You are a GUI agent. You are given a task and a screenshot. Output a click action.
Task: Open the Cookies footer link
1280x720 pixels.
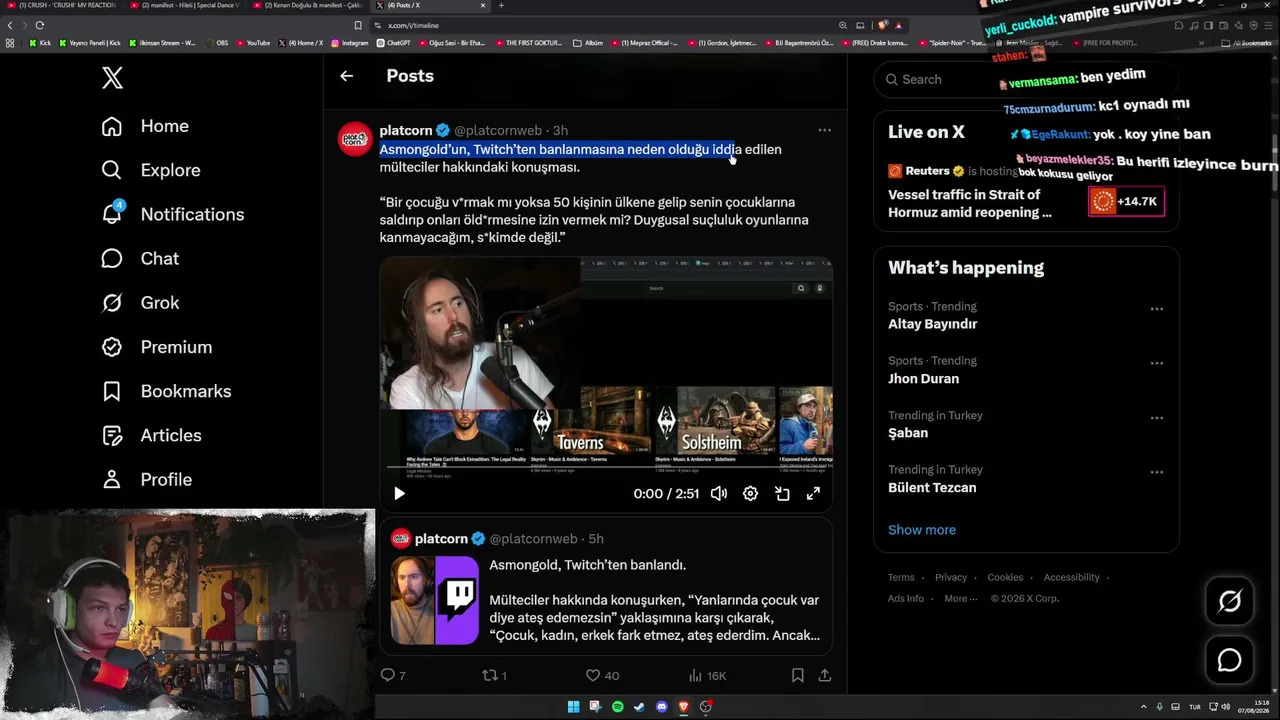[x=1005, y=577]
